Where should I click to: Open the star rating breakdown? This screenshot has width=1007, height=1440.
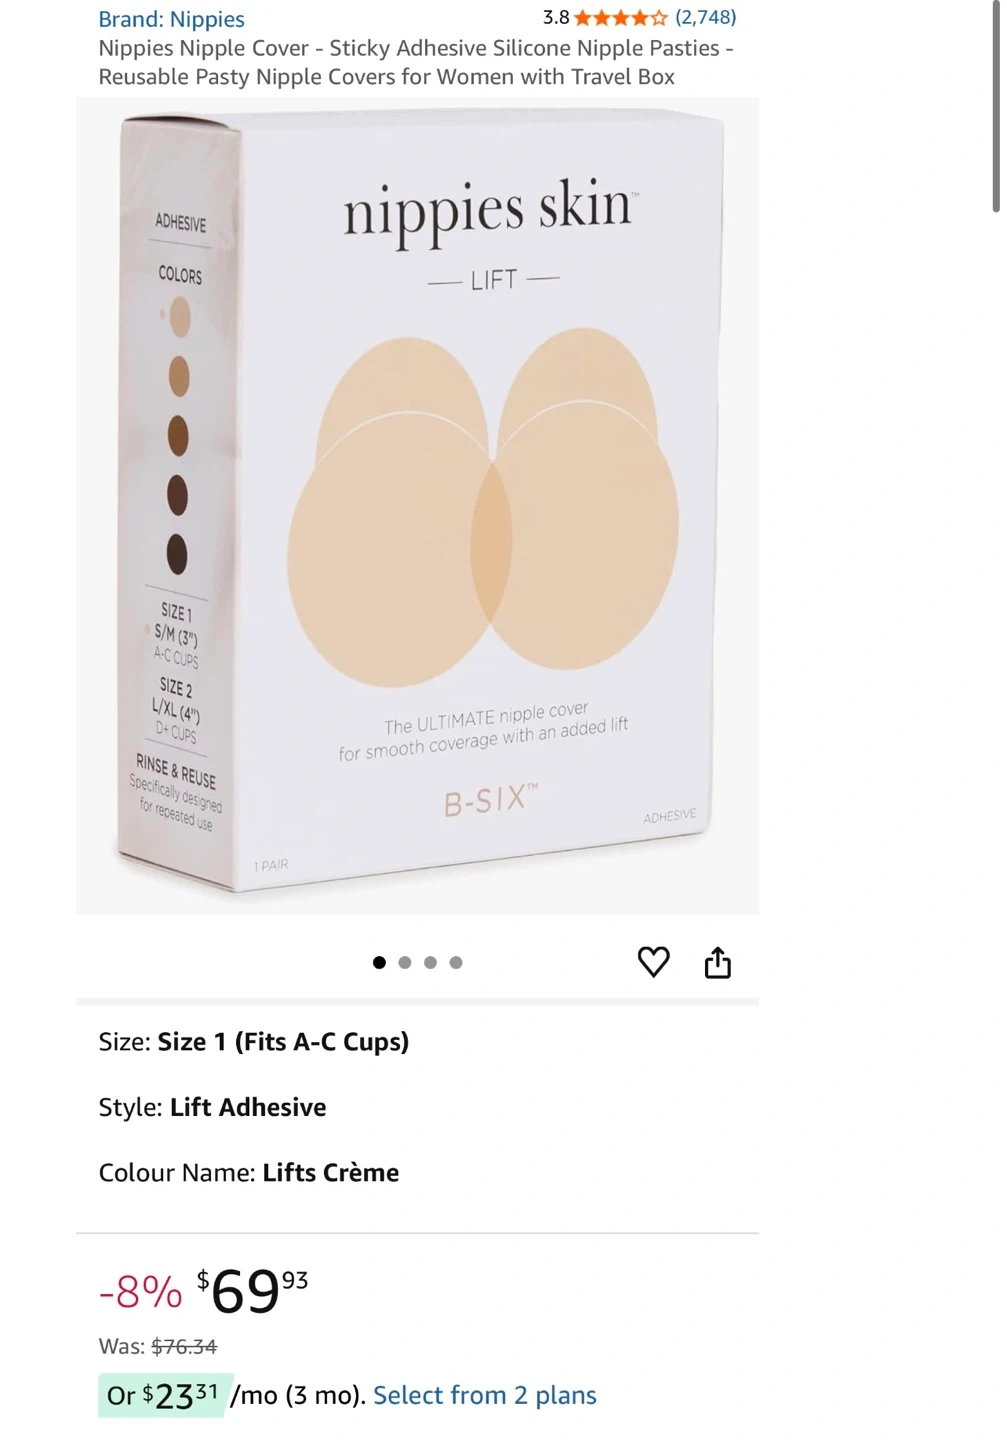tap(620, 18)
